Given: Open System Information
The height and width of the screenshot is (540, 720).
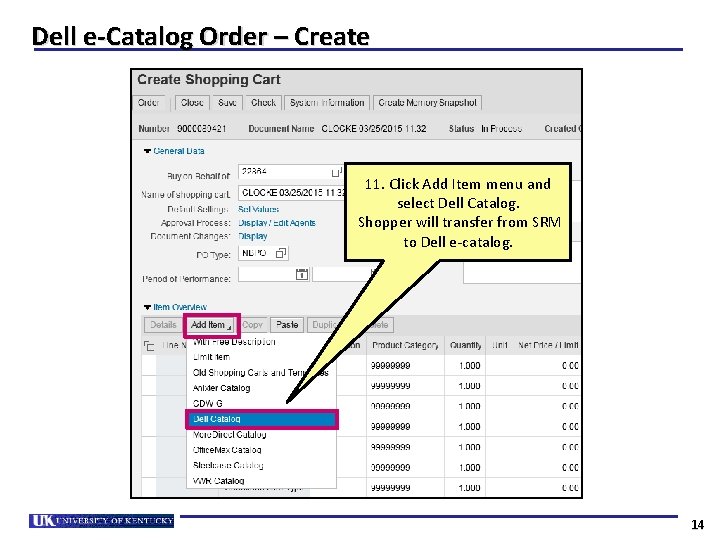Looking at the screenshot, I should tap(326, 103).
